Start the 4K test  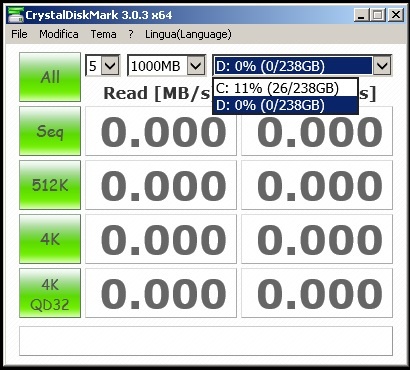click(x=50, y=239)
